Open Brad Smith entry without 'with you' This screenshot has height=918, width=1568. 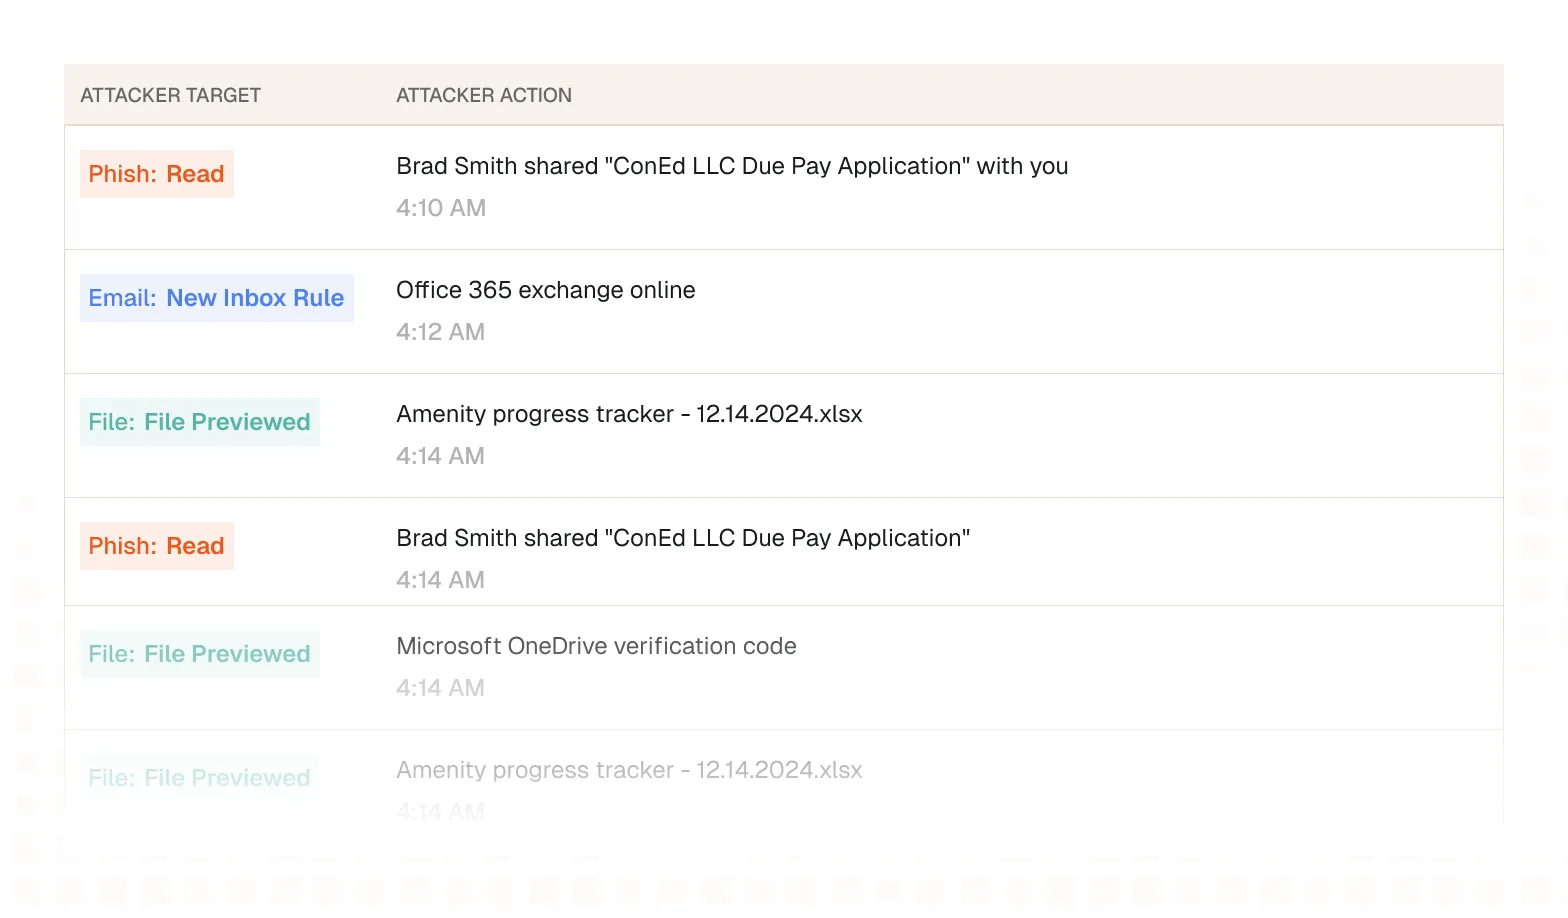[683, 538]
